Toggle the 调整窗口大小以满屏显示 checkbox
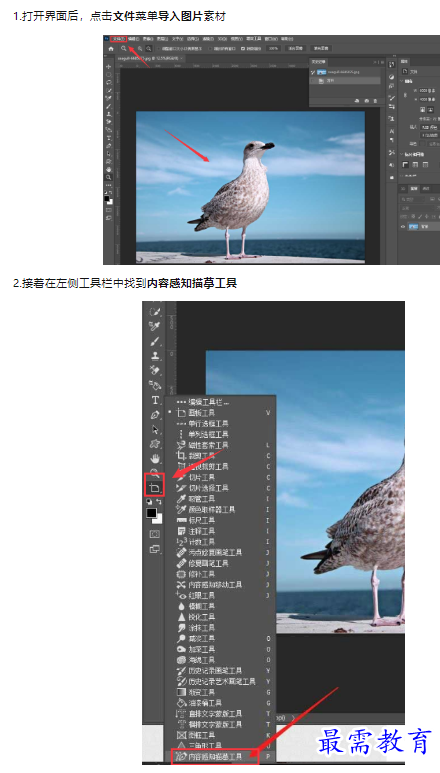The image size is (440, 773). [x=158, y=48]
